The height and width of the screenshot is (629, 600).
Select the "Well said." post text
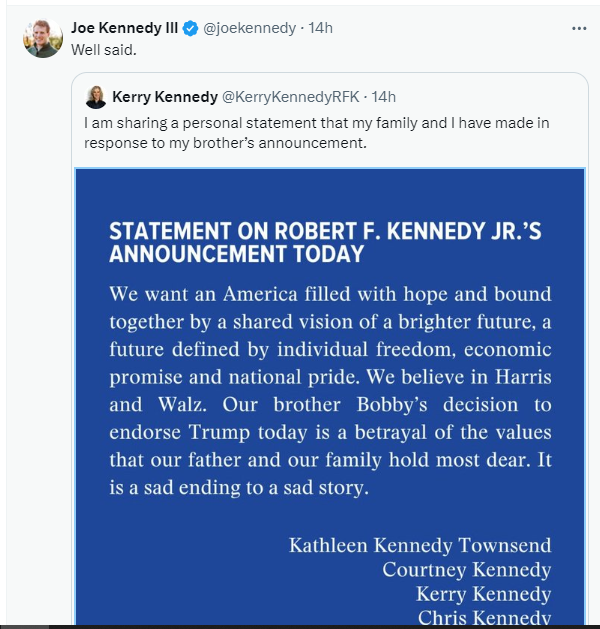pyautogui.click(x=104, y=50)
